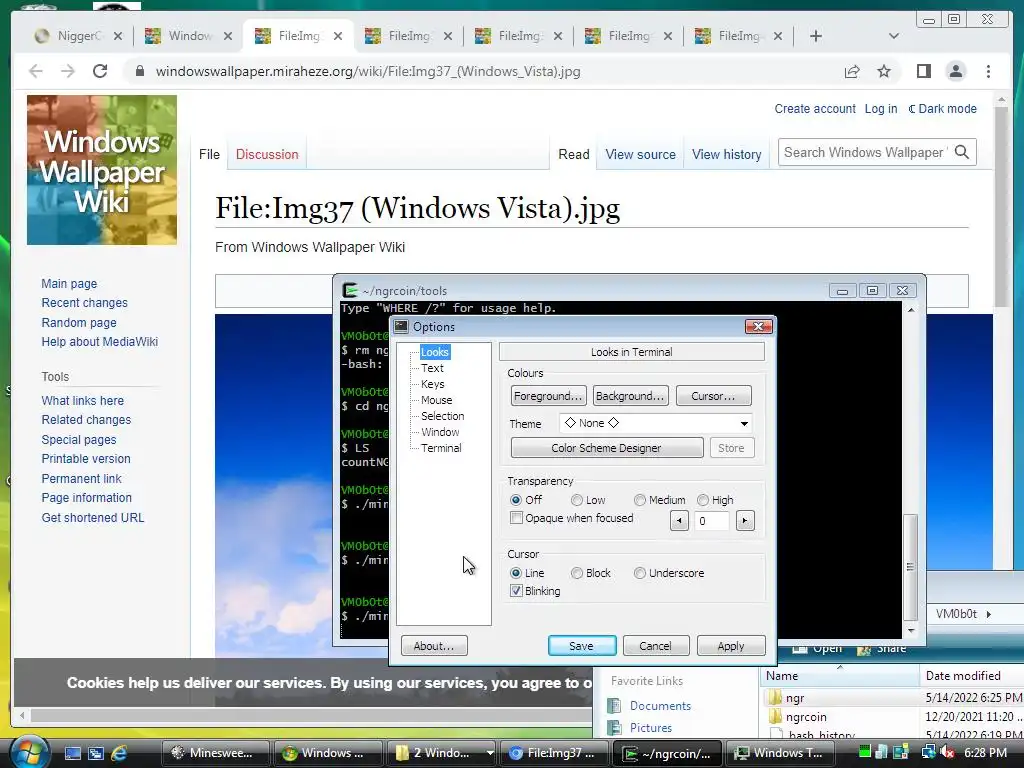Select Block cursor style

click(x=577, y=573)
